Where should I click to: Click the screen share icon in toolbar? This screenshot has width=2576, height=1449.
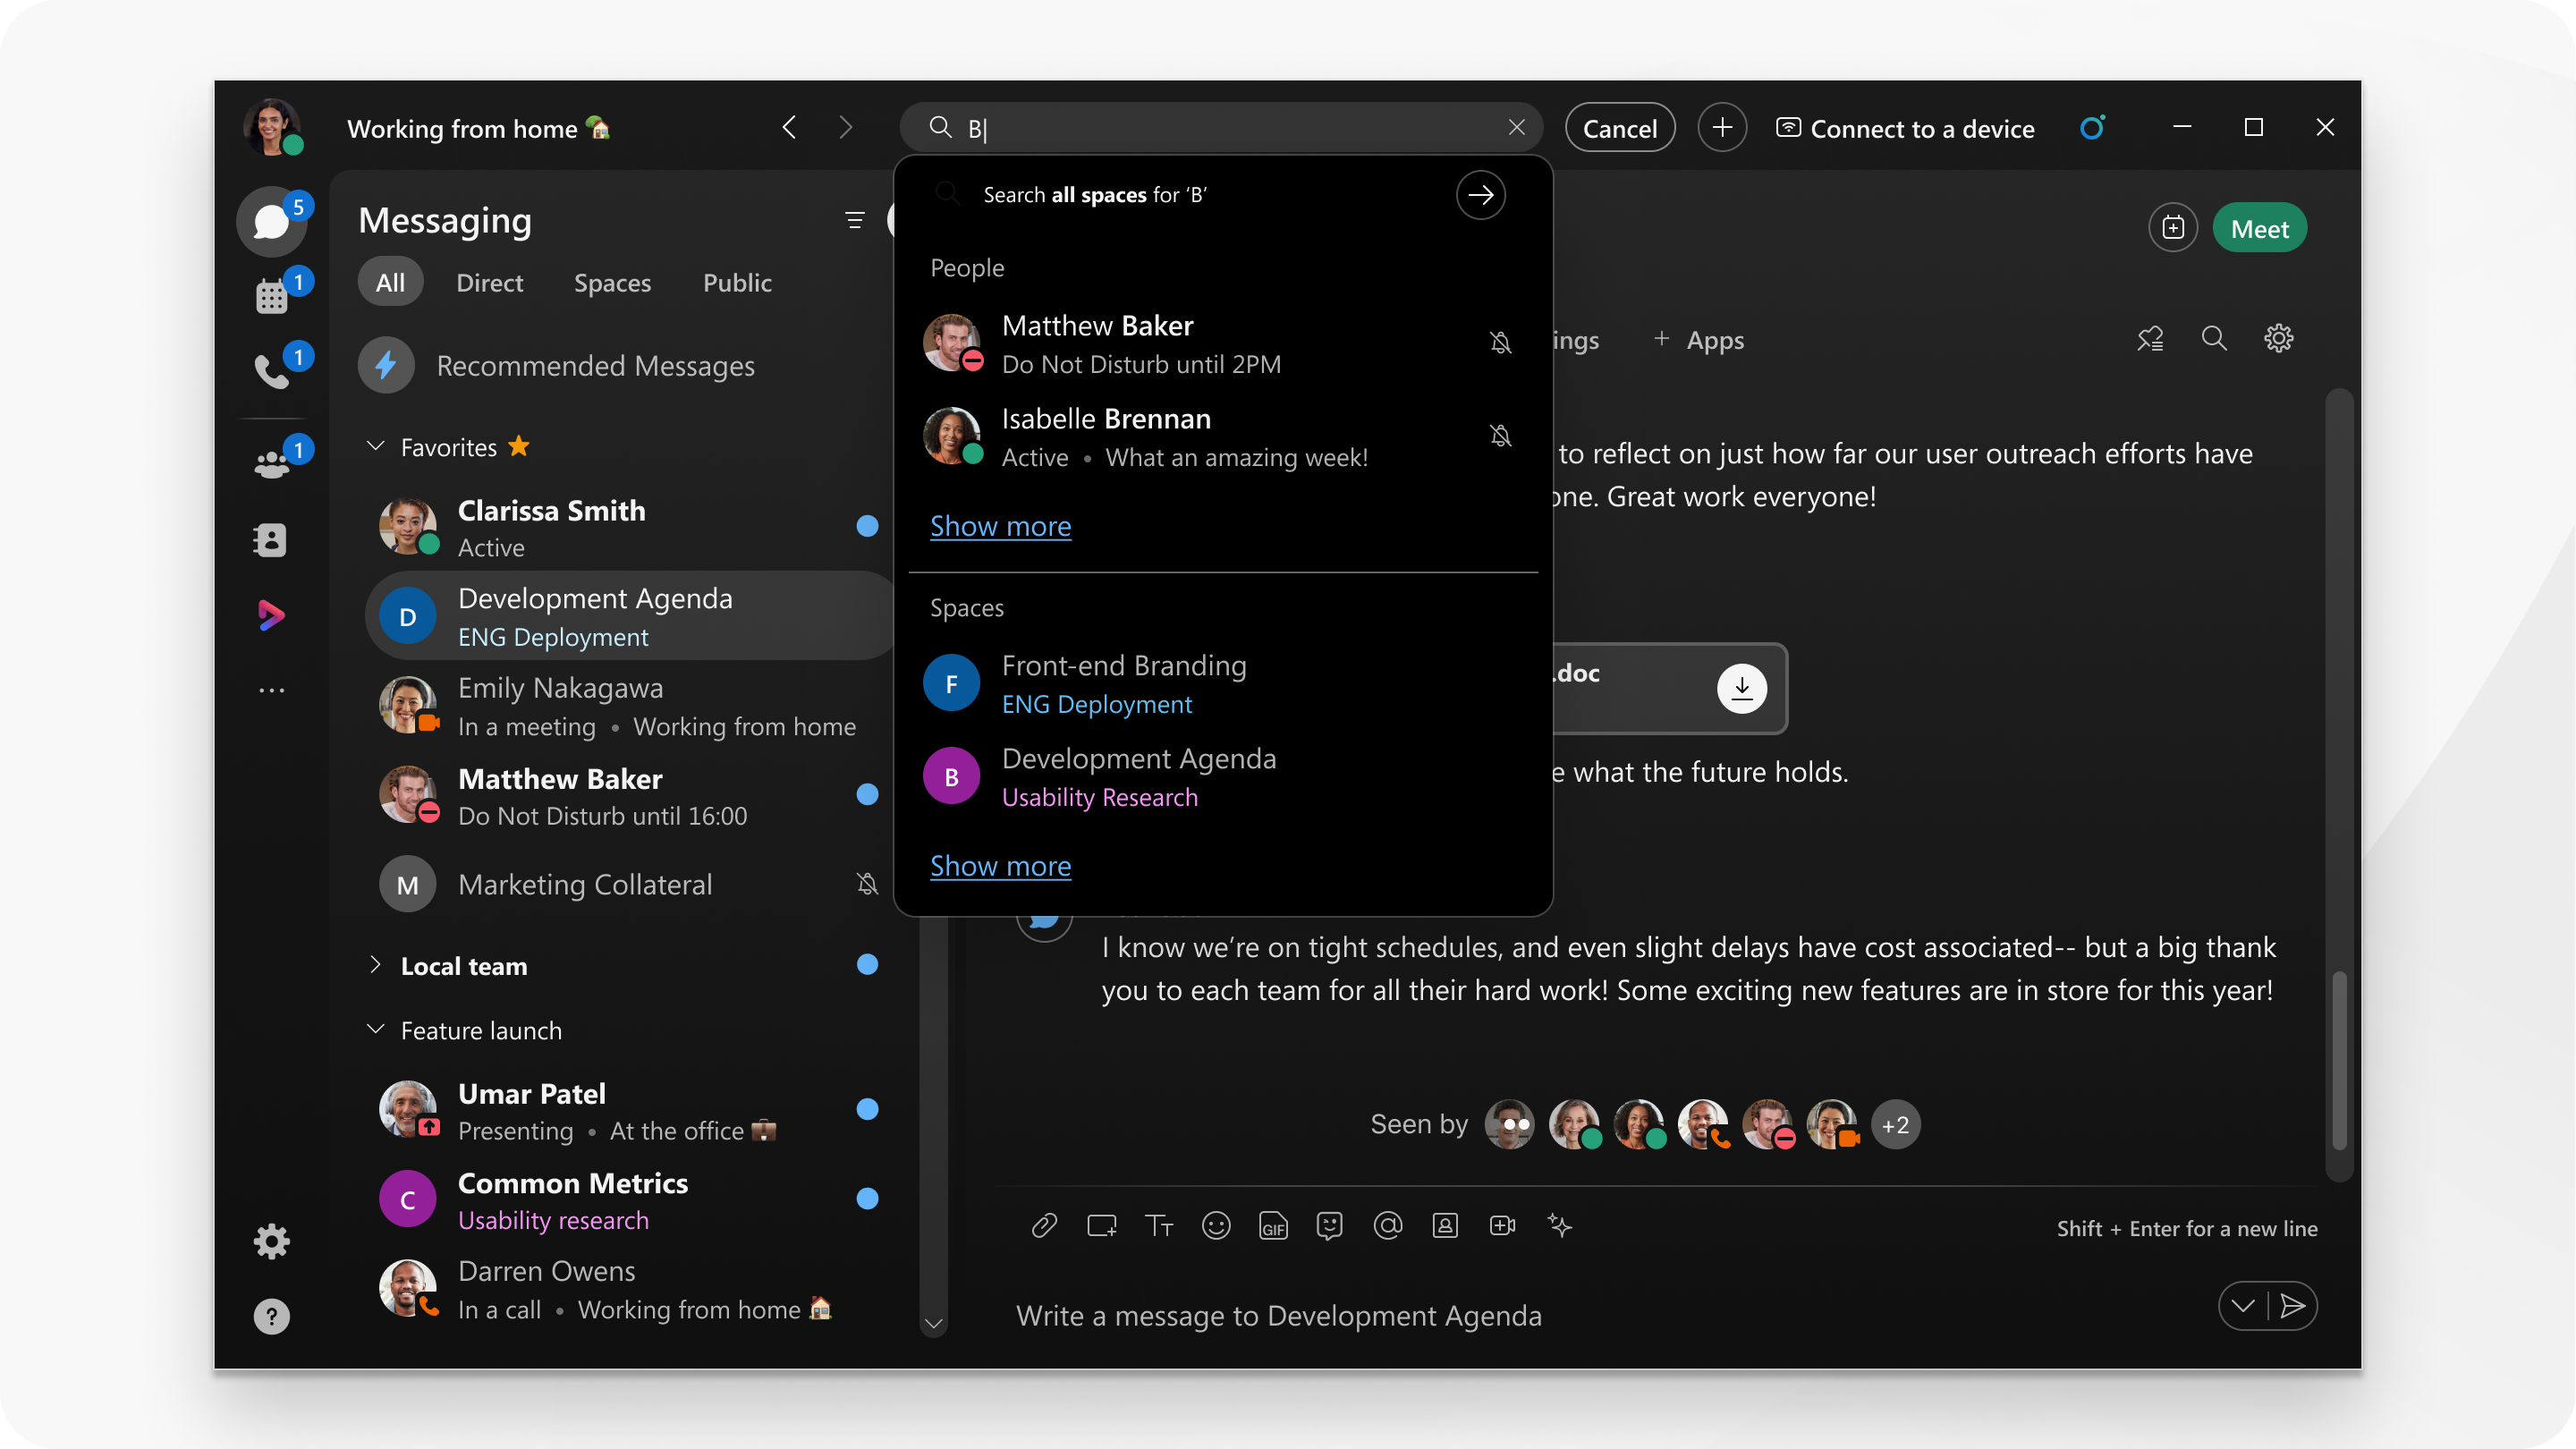(x=1100, y=1224)
